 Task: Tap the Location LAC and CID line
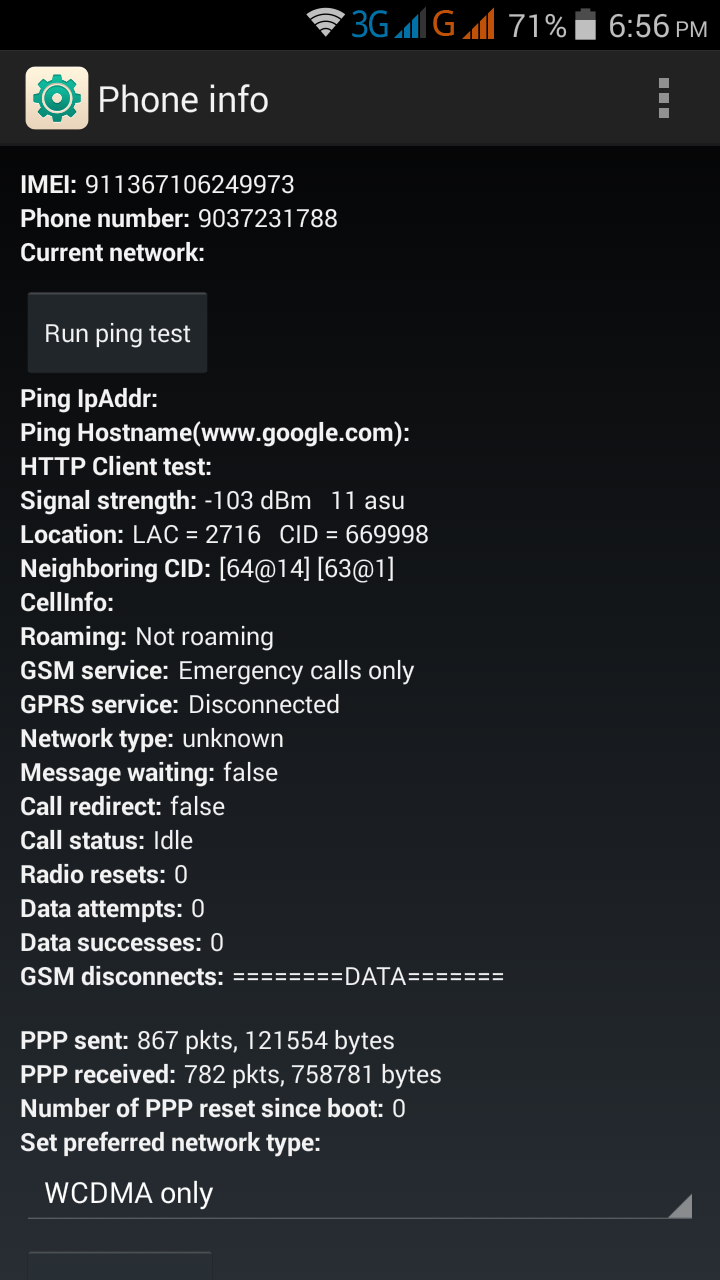[x=224, y=534]
